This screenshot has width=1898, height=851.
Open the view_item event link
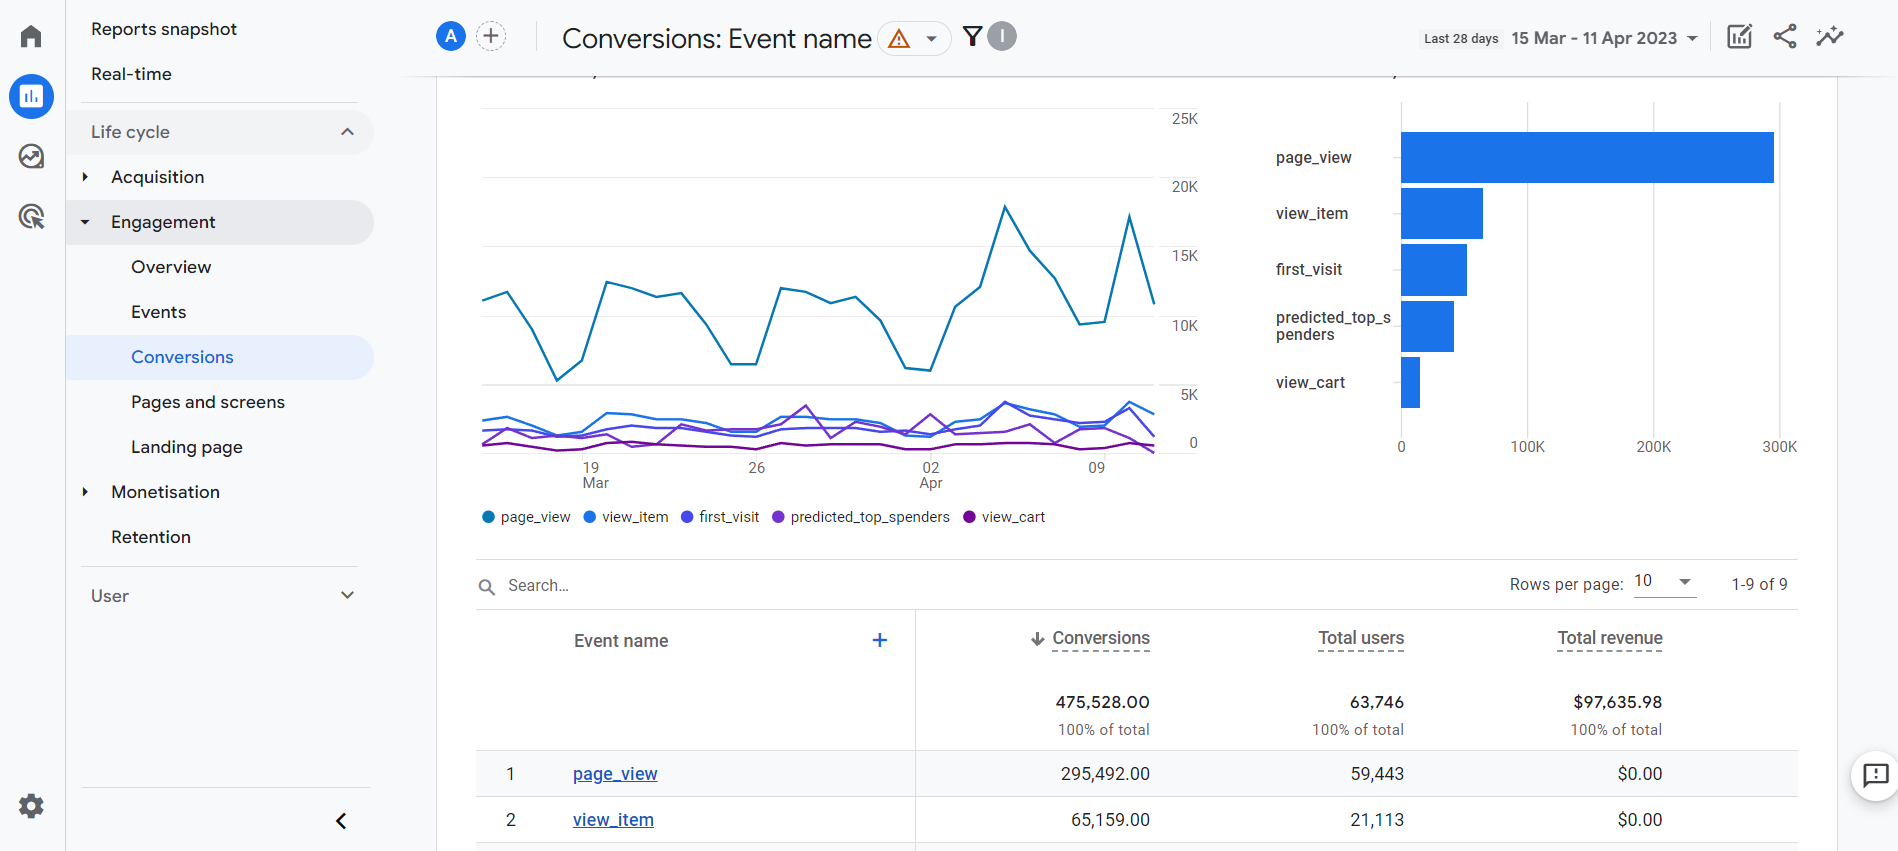point(613,820)
